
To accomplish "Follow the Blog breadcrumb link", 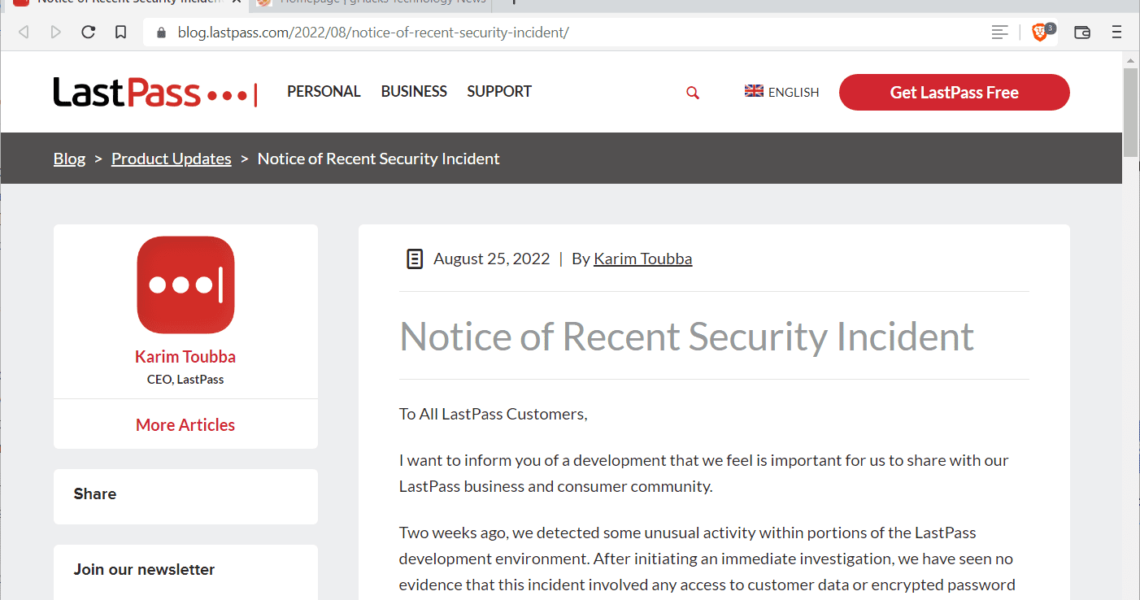I will pyautogui.click(x=69, y=159).
